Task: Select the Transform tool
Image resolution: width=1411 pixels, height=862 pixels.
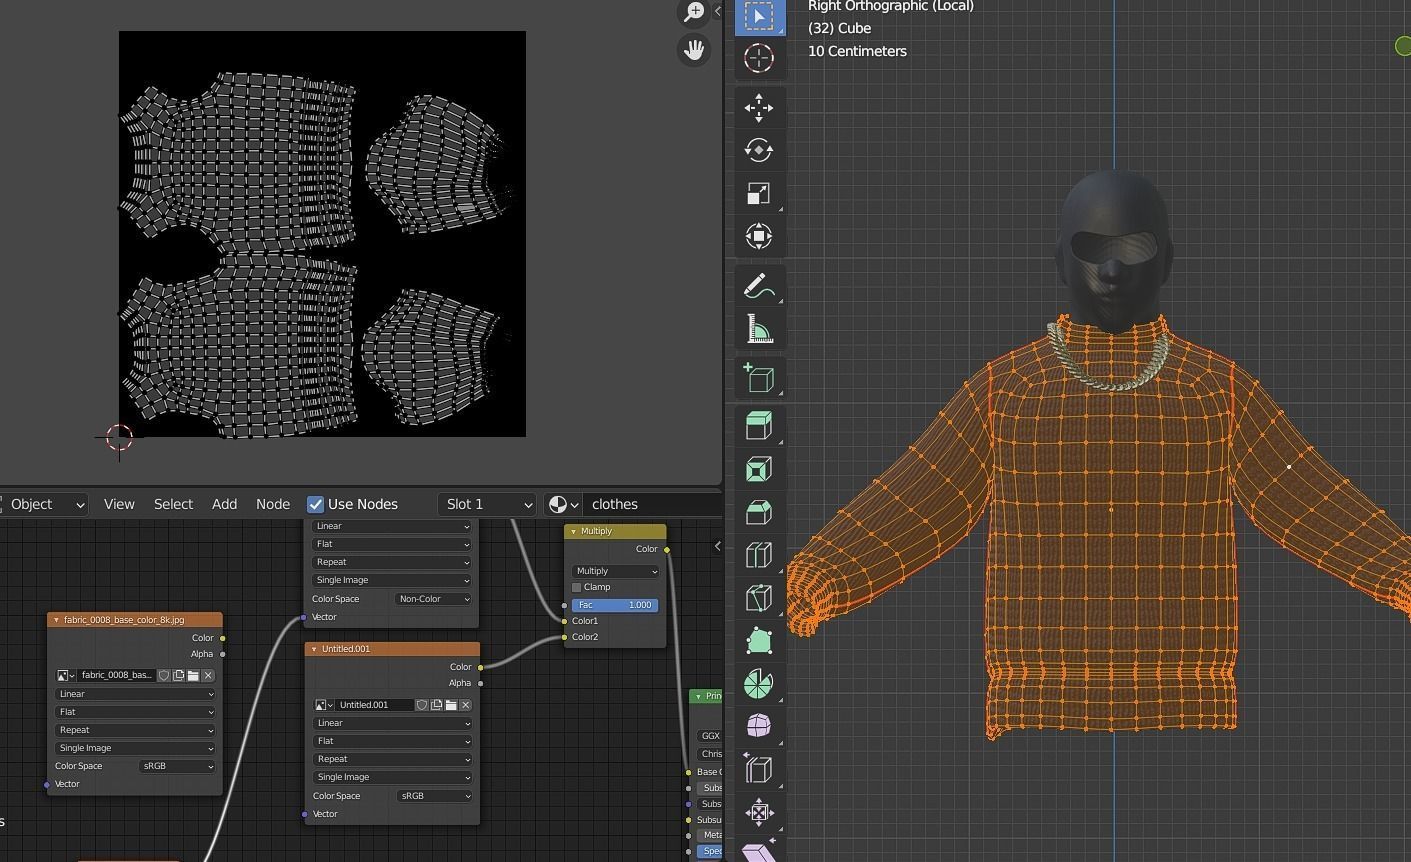Action: point(759,237)
